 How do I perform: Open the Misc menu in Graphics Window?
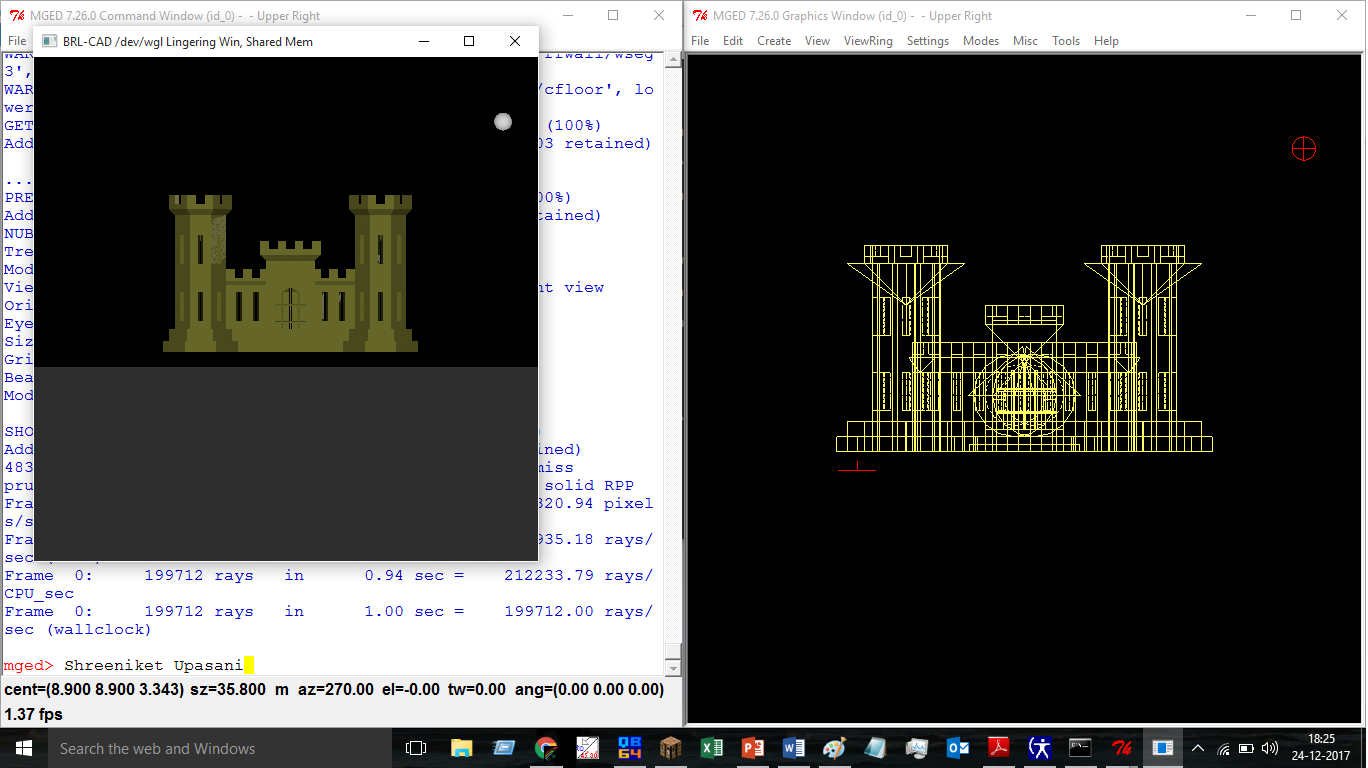(1025, 41)
